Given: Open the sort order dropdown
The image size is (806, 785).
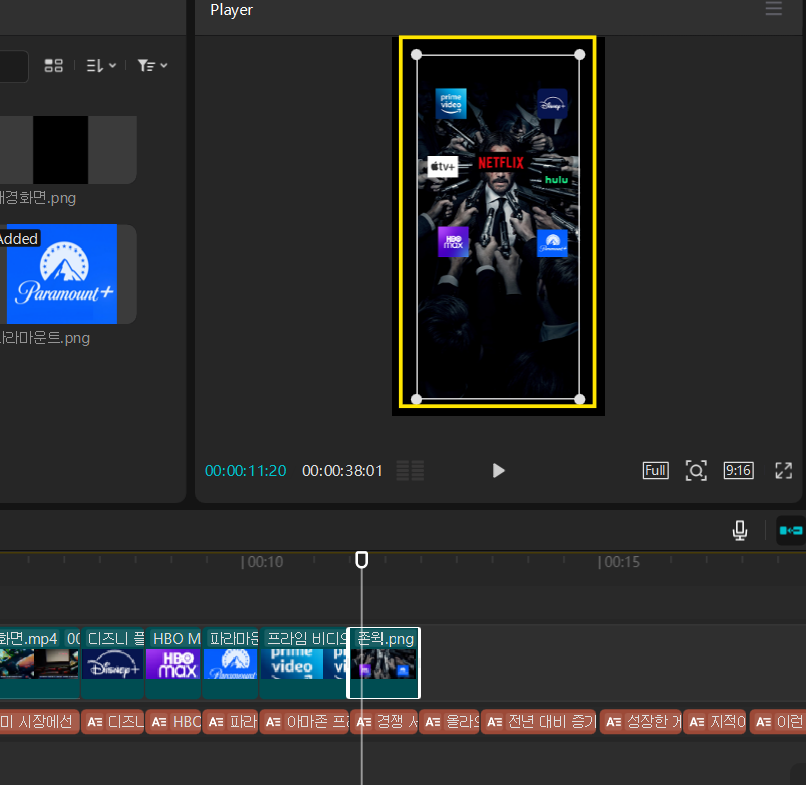Looking at the screenshot, I should 101,65.
